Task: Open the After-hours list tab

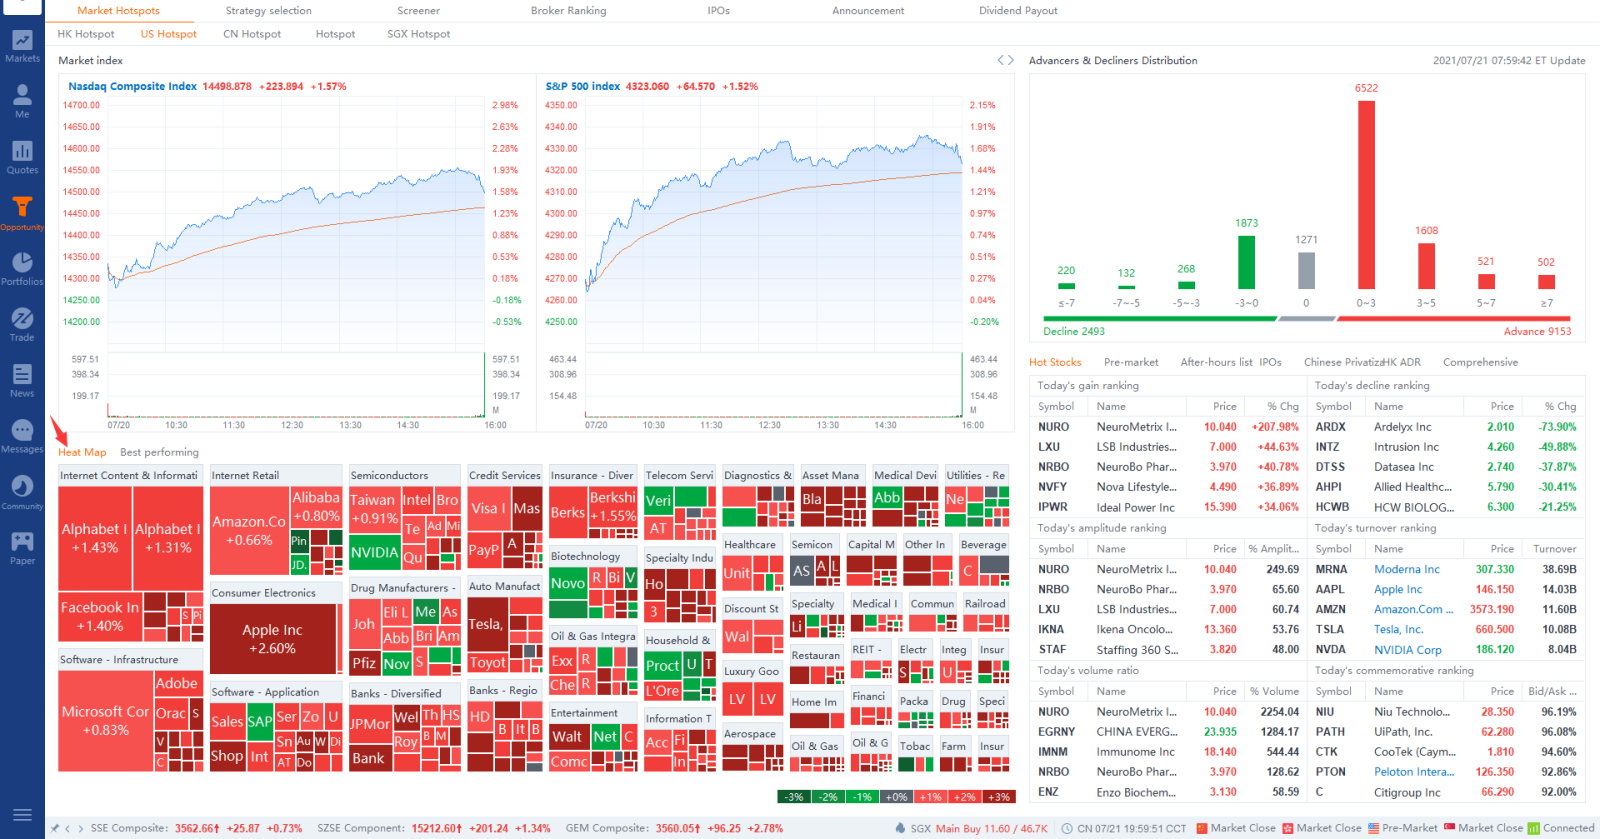Action: coord(1216,362)
